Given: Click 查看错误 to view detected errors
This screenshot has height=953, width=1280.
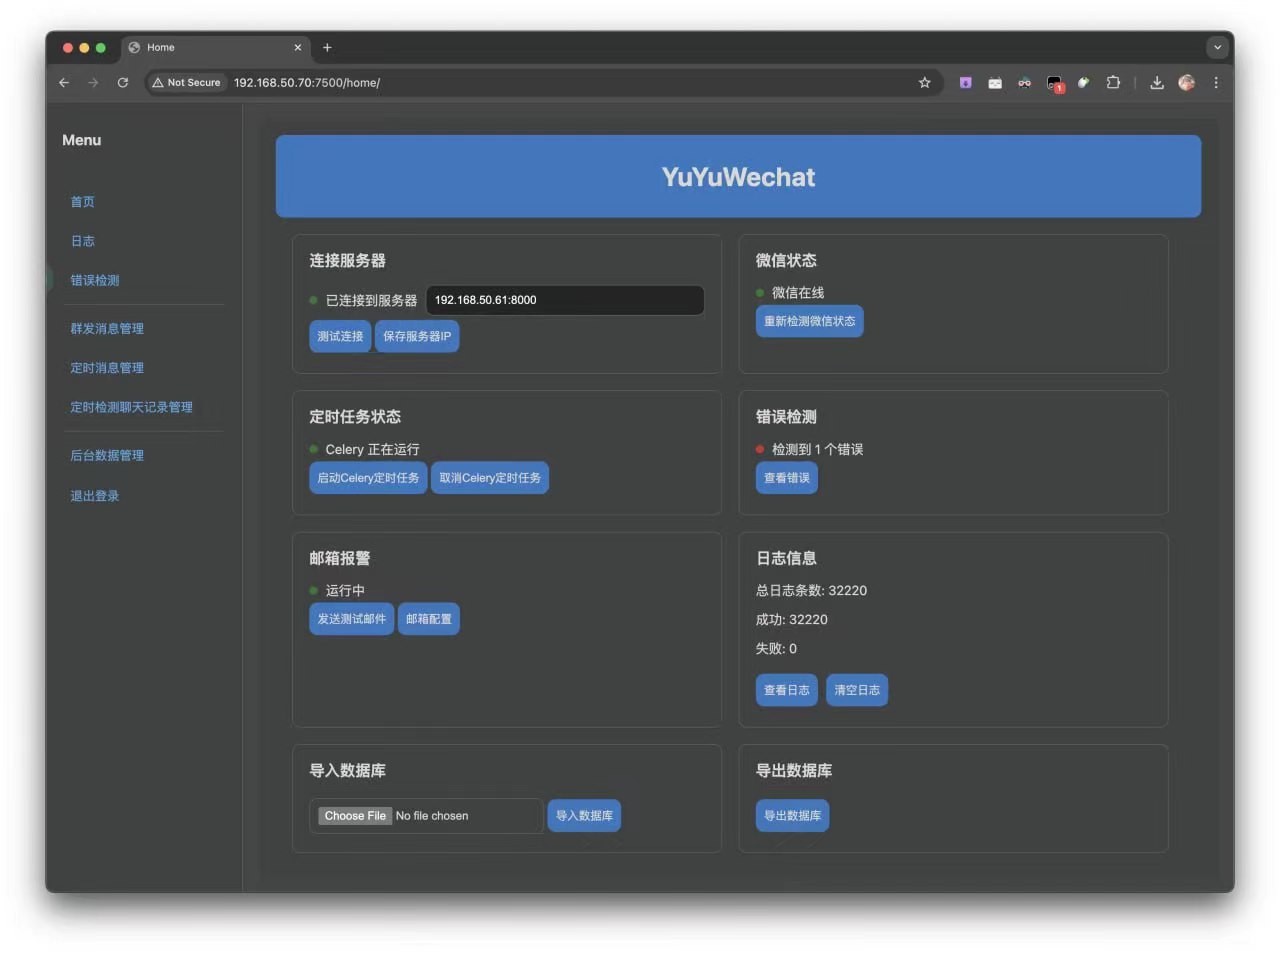Looking at the screenshot, I should click(786, 477).
